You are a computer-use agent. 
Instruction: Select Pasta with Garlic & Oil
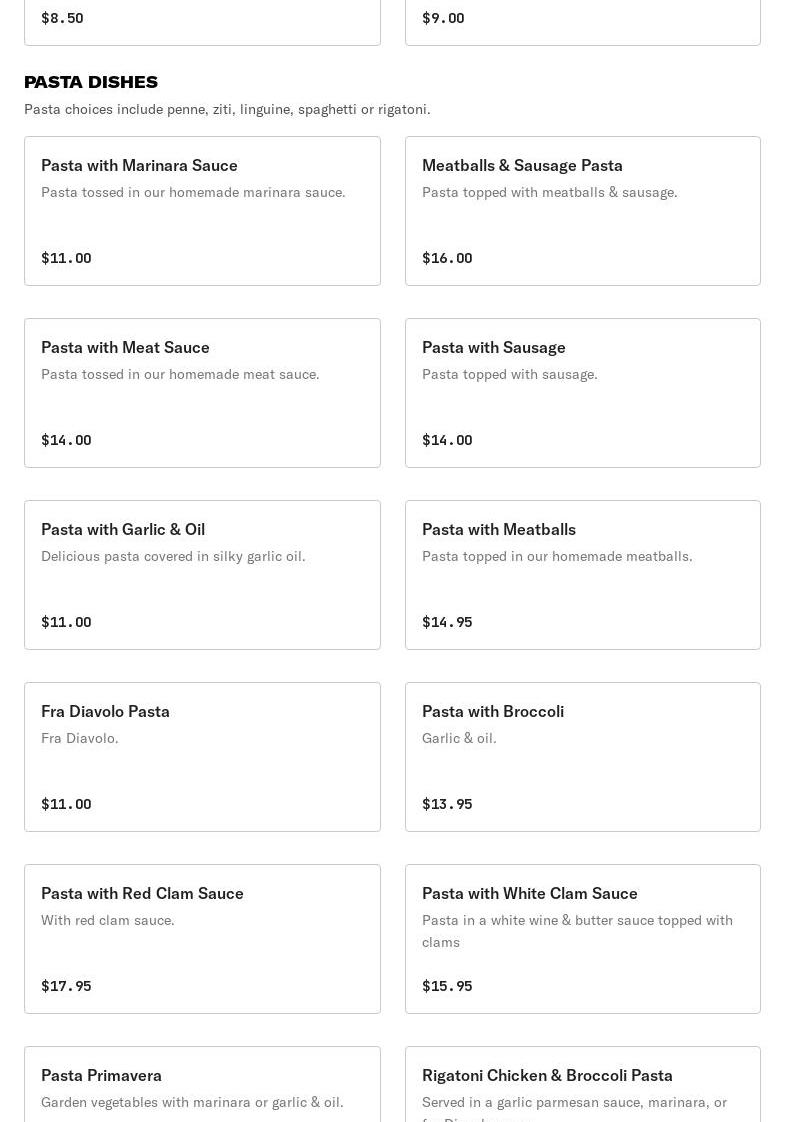tap(202, 575)
